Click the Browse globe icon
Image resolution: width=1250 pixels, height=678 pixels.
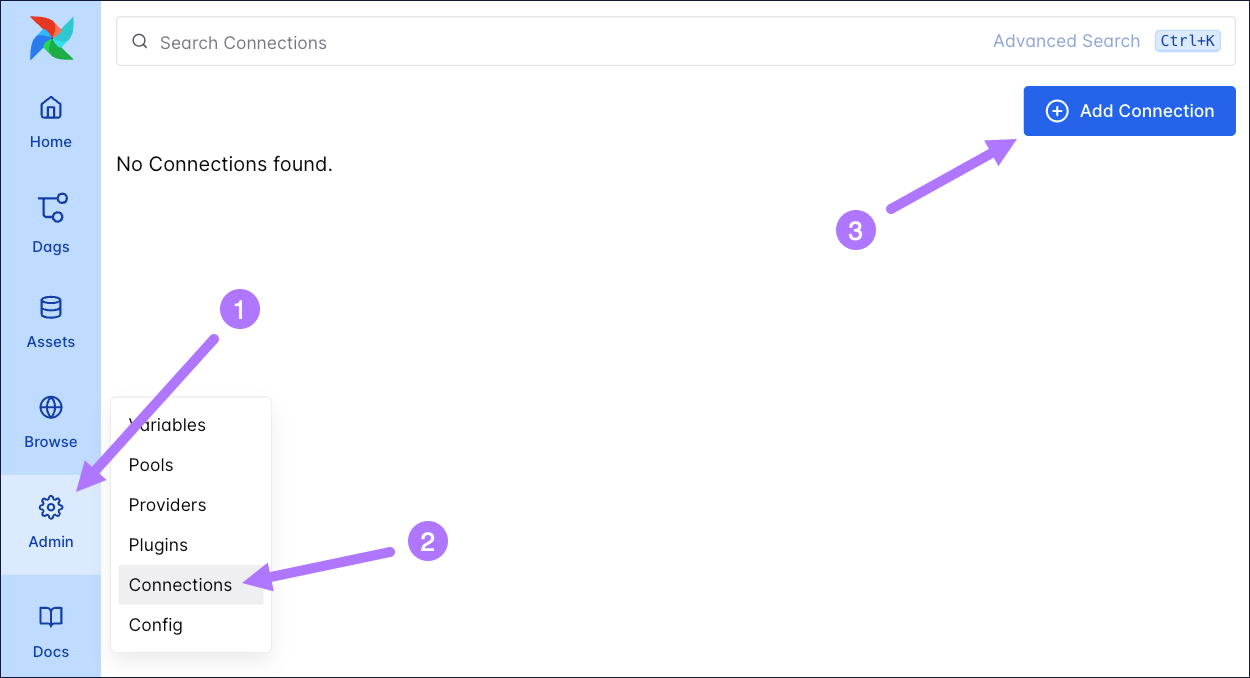[x=50, y=408]
